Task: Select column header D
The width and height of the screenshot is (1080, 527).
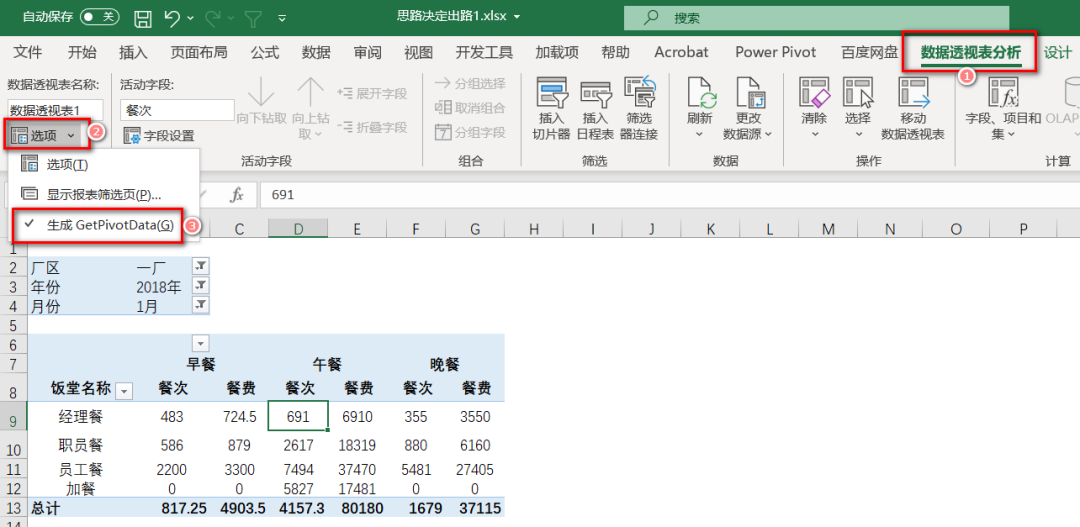Action: [298, 229]
